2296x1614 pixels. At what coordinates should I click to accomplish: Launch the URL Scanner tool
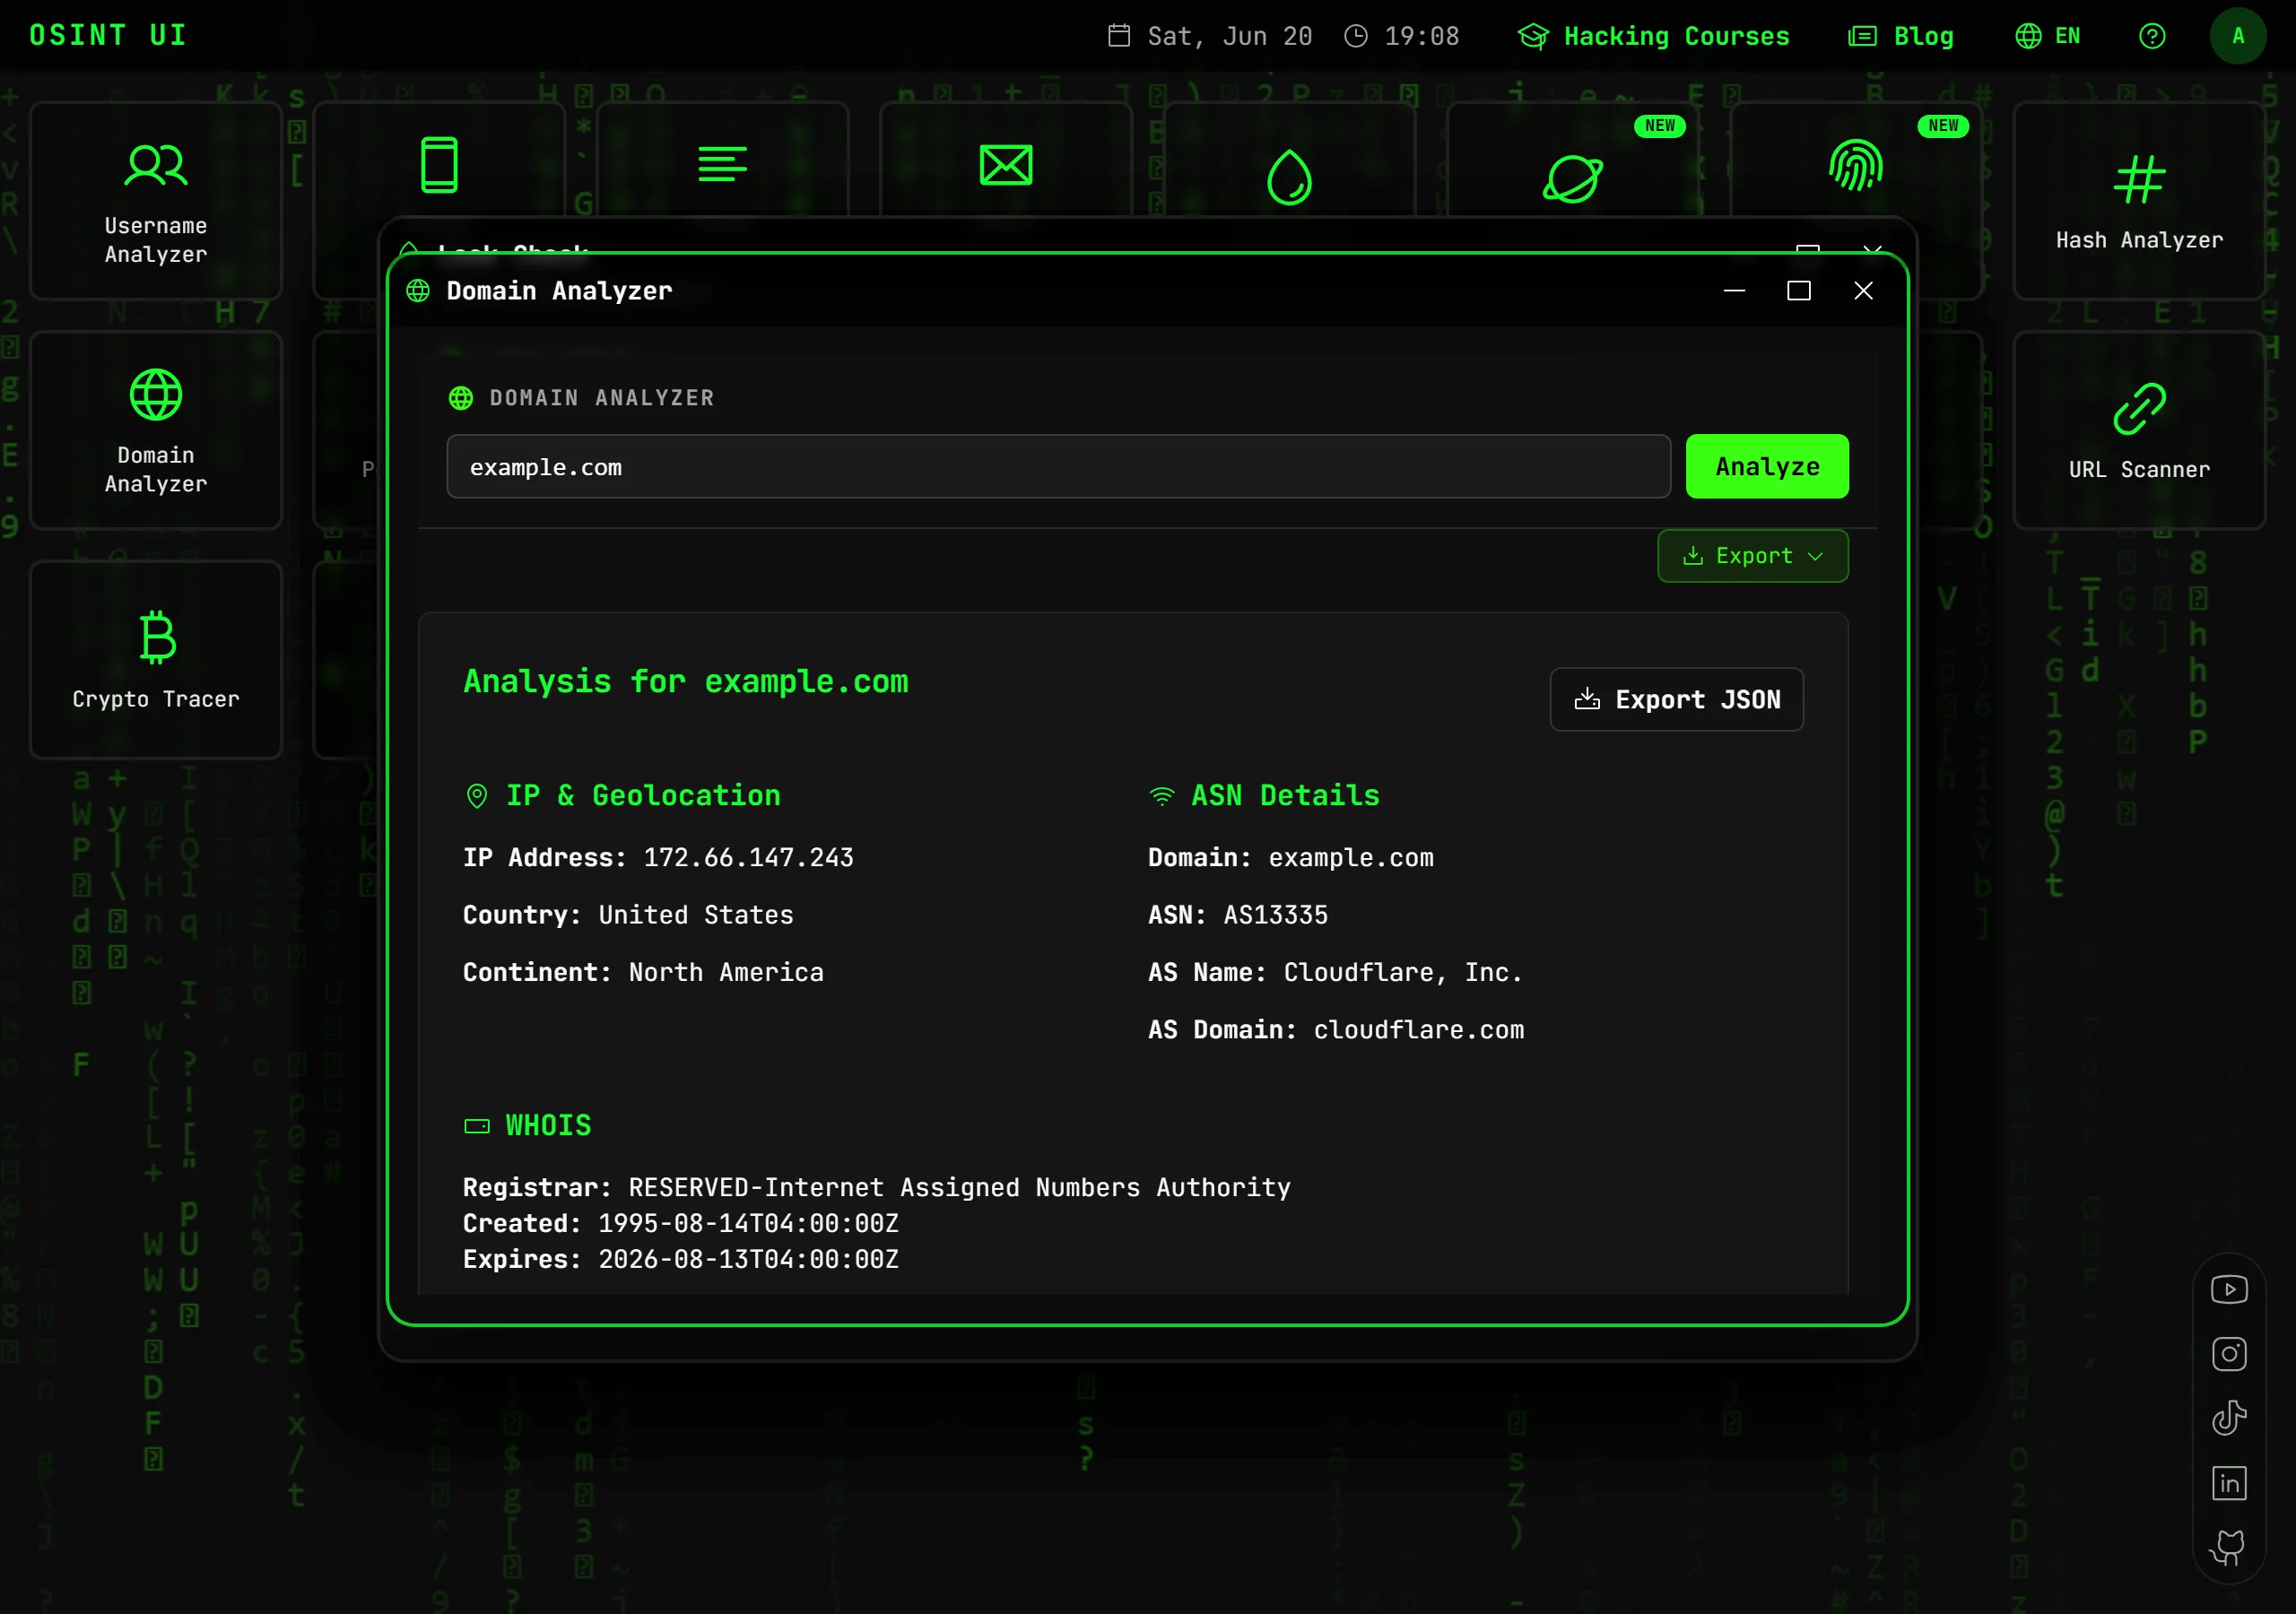(x=2138, y=430)
